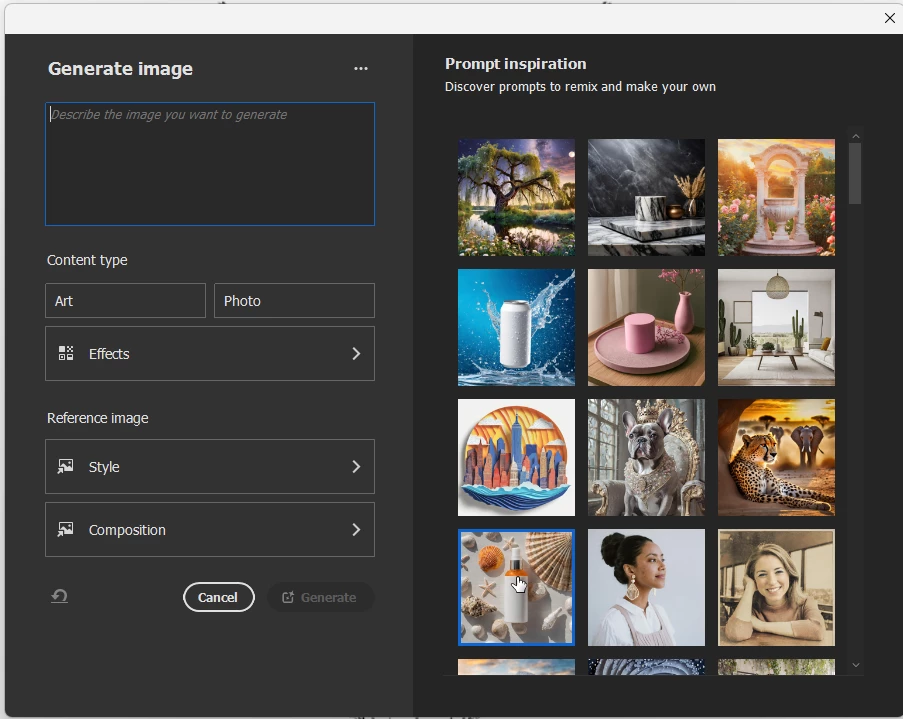The height and width of the screenshot is (719, 903).
Task: Click the inspiration scrollbar up arrow
Action: pos(856,137)
